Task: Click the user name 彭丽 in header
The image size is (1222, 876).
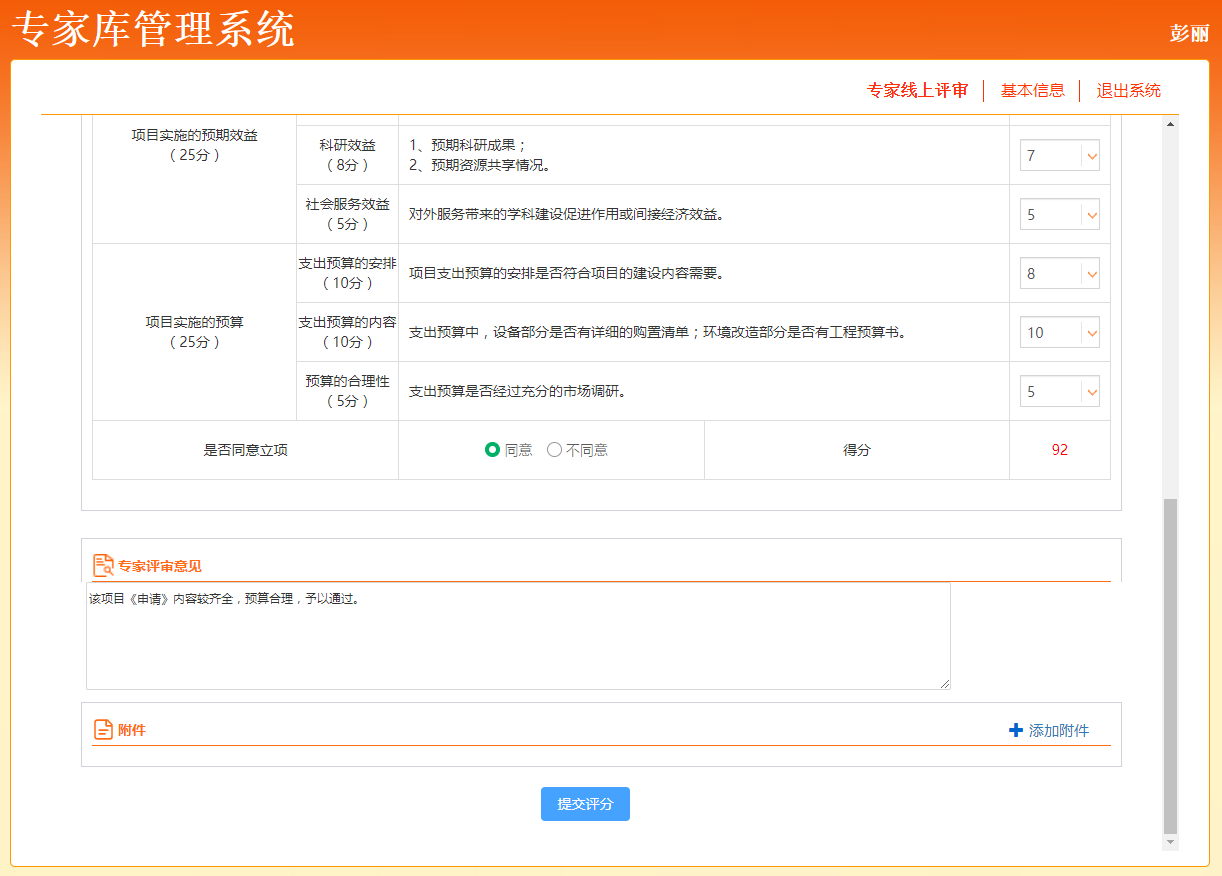Action: (x=1189, y=34)
